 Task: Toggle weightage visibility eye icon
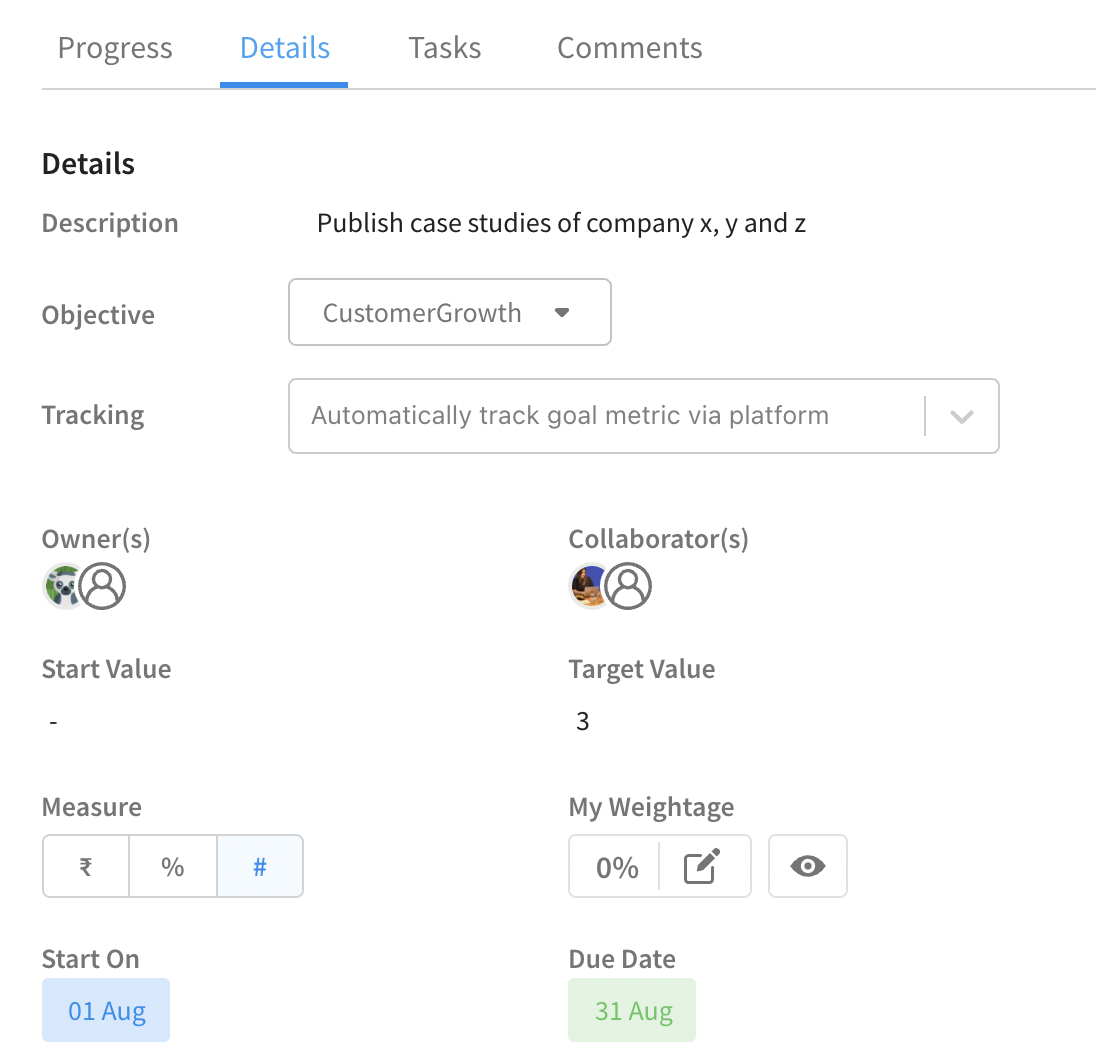click(808, 866)
